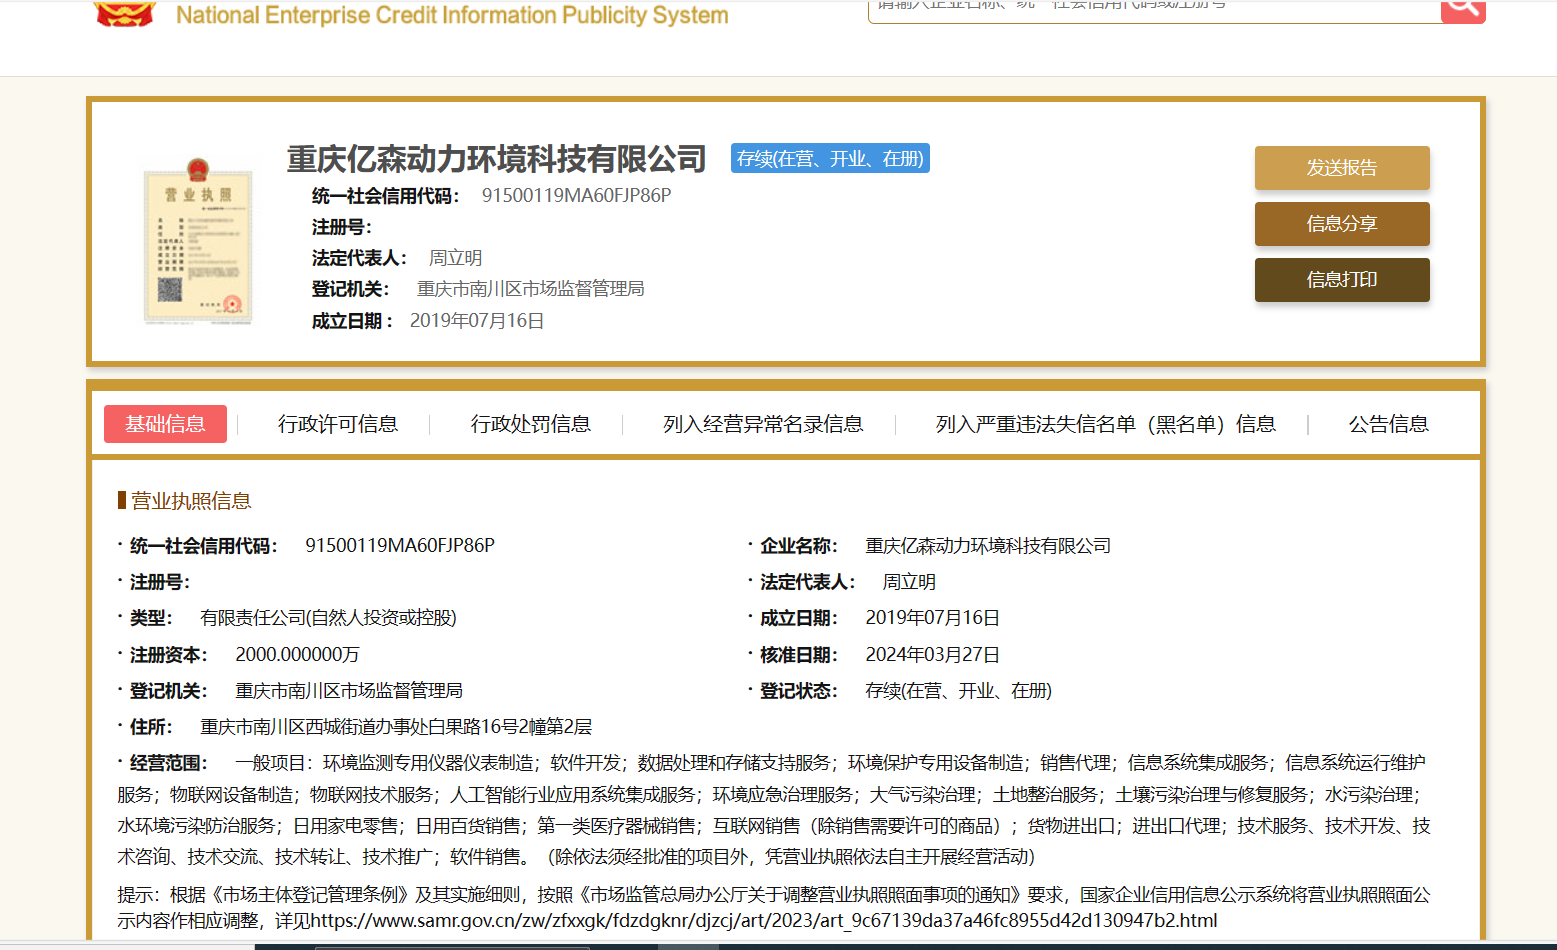Screen dimensions: 1557x950
Task: Open the business license thumbnail image
Action: point(198,241)
